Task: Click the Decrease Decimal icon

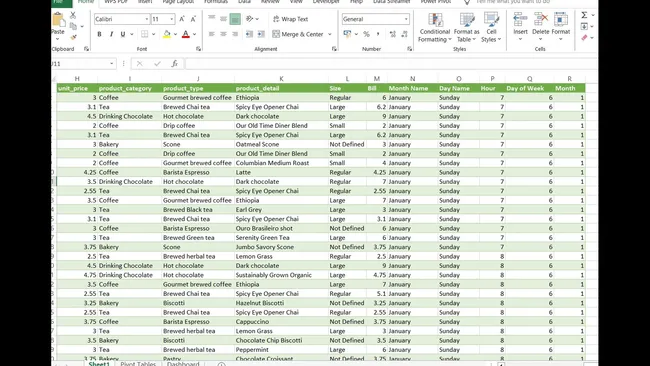Action: point(405,34)
